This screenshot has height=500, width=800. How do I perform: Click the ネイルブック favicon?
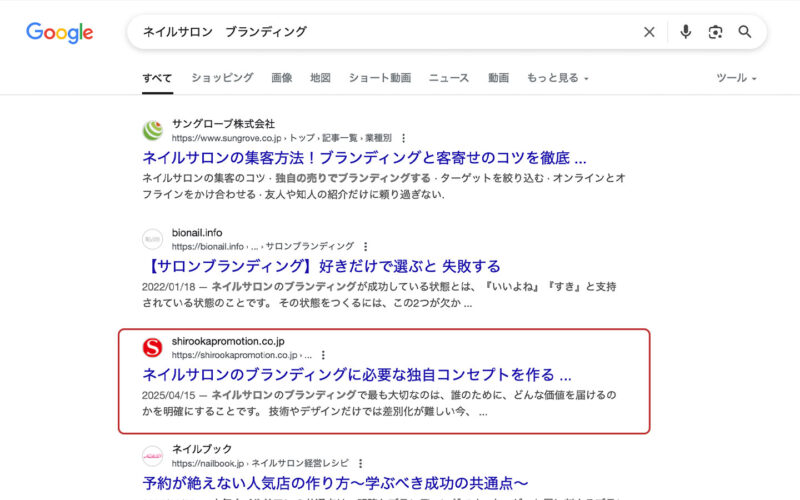(x=153, y=456)
